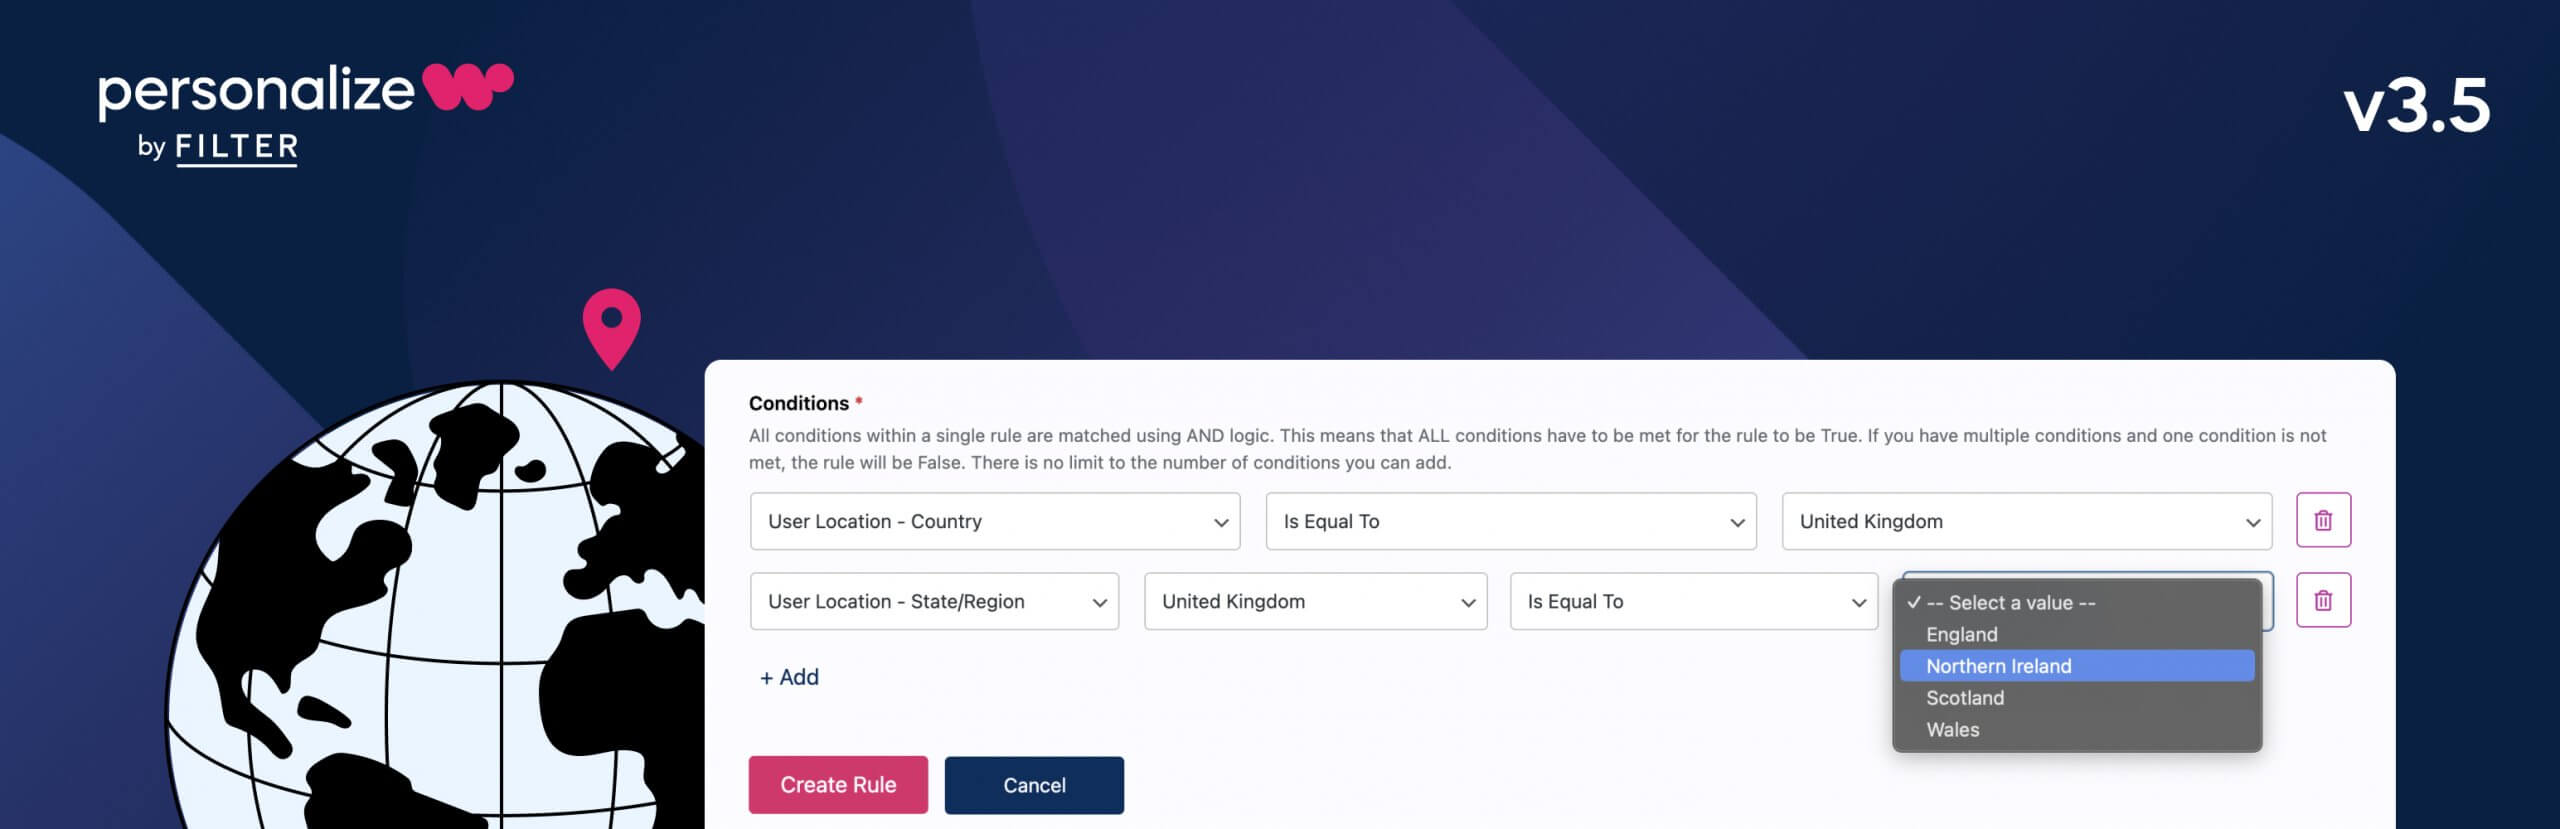Viewport: 2560px width, 829px height.
Task: Click the + Add link to add a condition
Action: [x=790, y=677]
